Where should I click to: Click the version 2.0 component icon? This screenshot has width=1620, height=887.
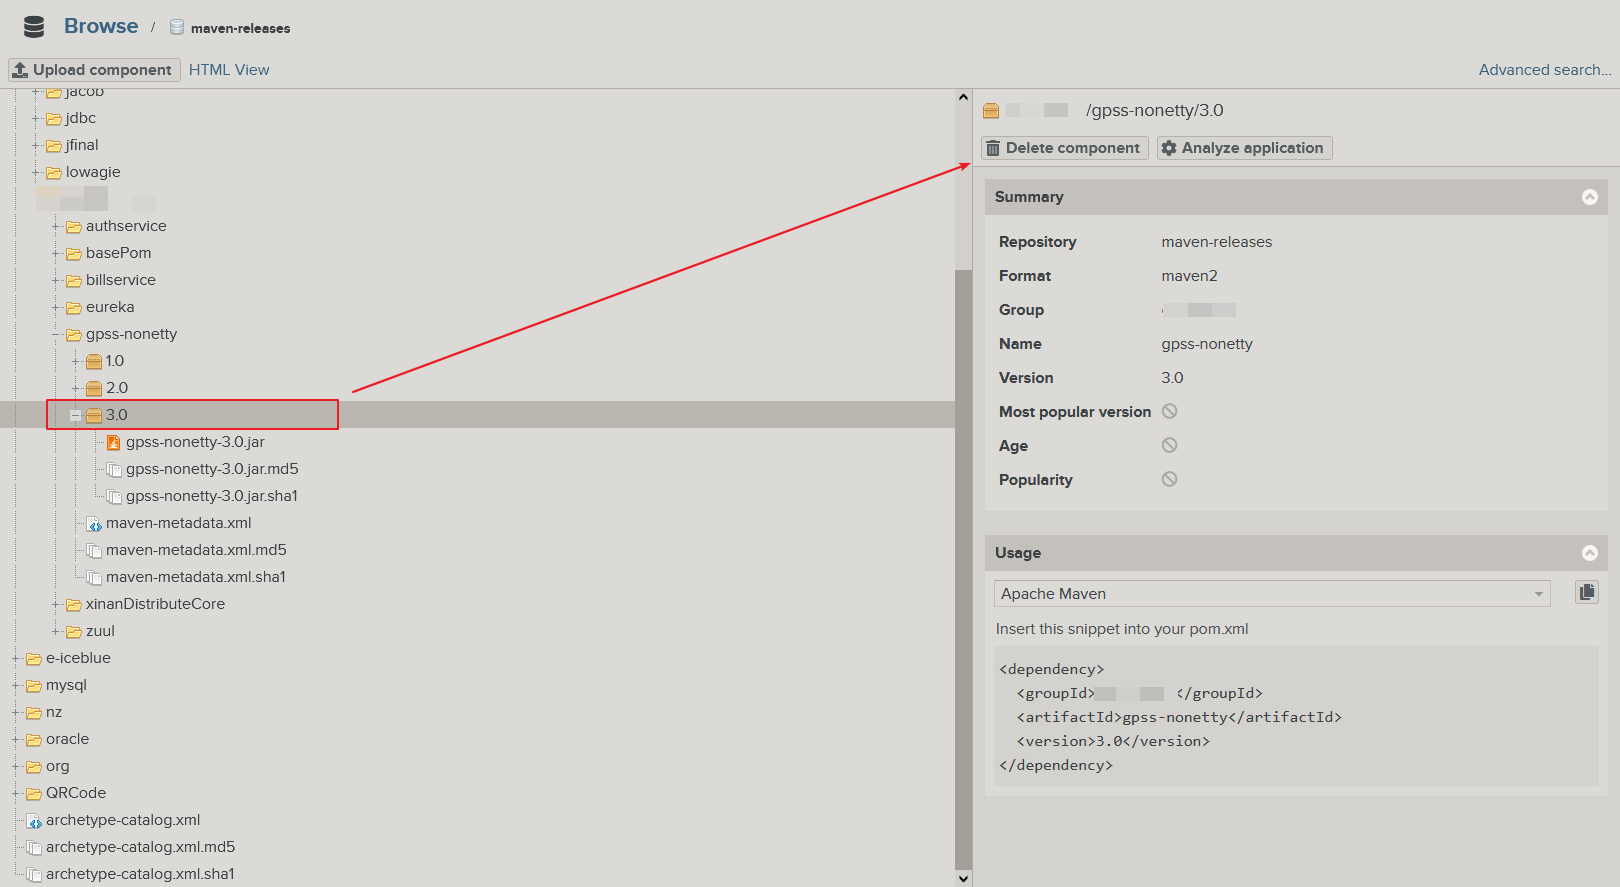[94, 388]
